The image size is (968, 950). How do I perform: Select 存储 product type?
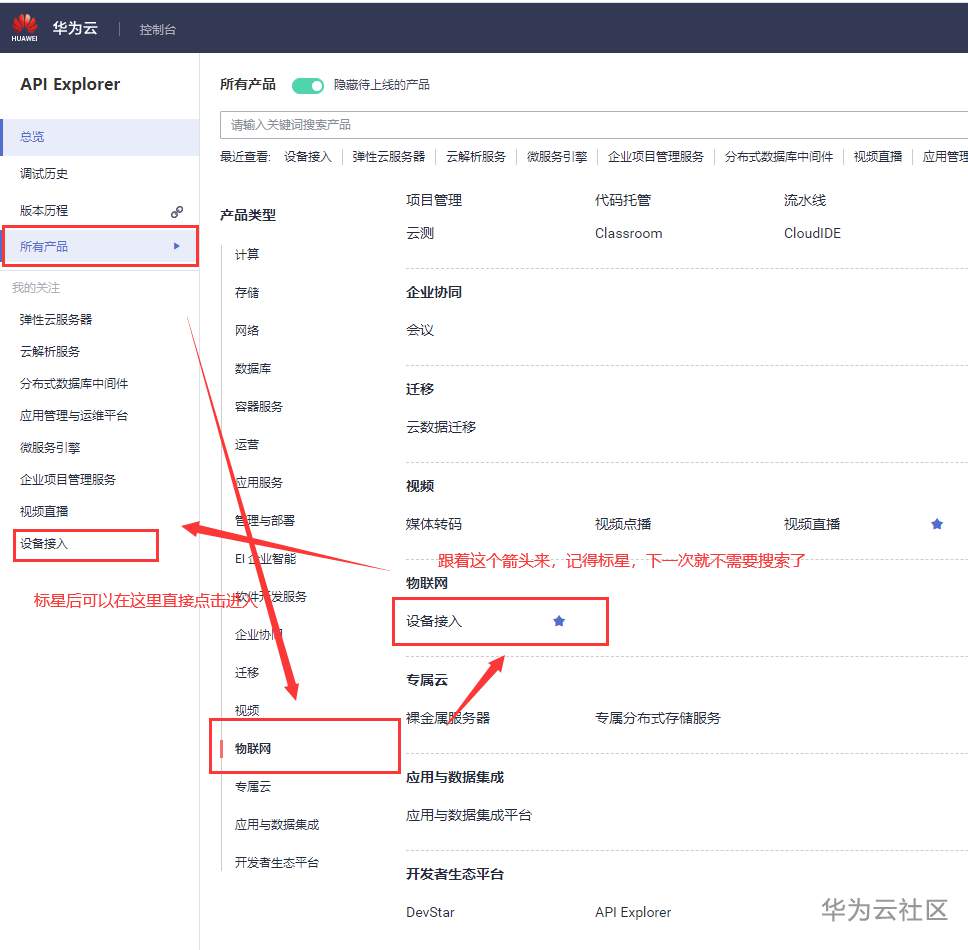(247, 293)
